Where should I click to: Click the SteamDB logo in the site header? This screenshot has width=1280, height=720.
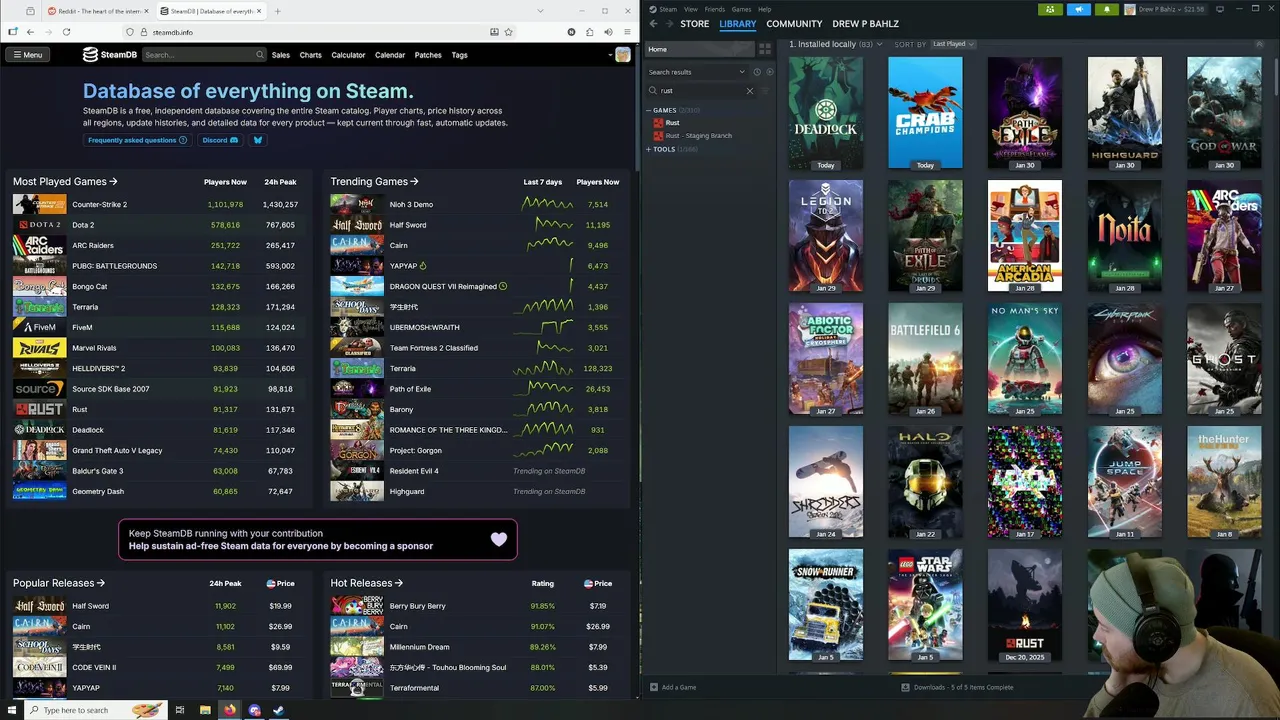coord(110,55)
